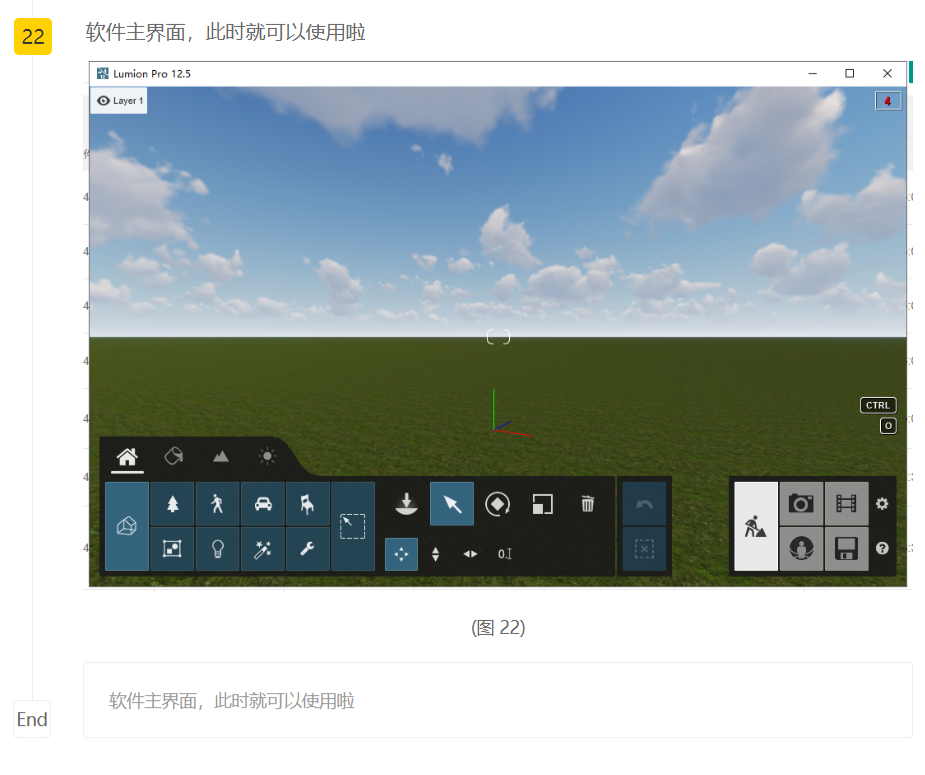
Task: Open the Effects category wand icon
Action: tap(263, 549)
